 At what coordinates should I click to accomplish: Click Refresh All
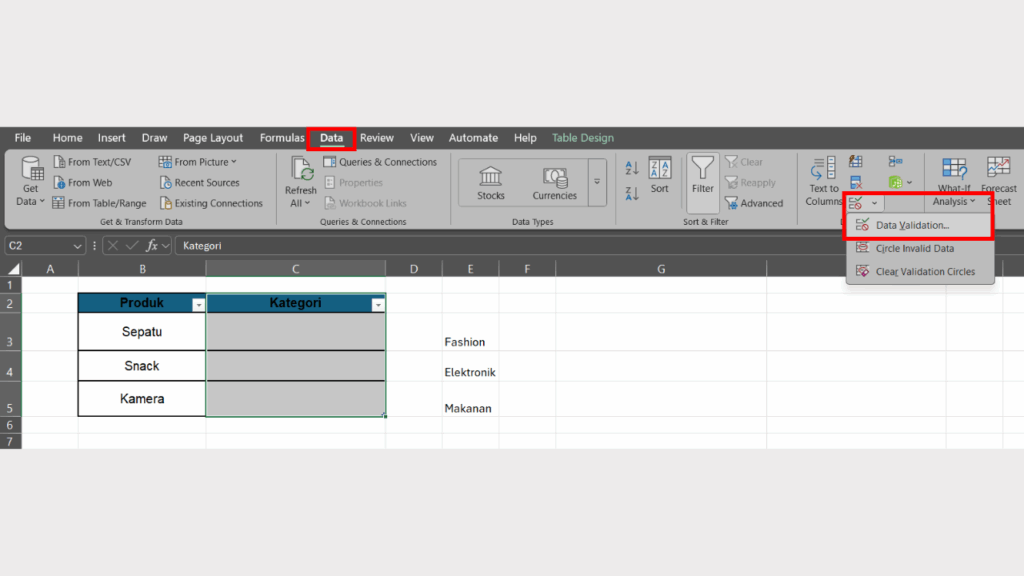(x=300, y=180)
